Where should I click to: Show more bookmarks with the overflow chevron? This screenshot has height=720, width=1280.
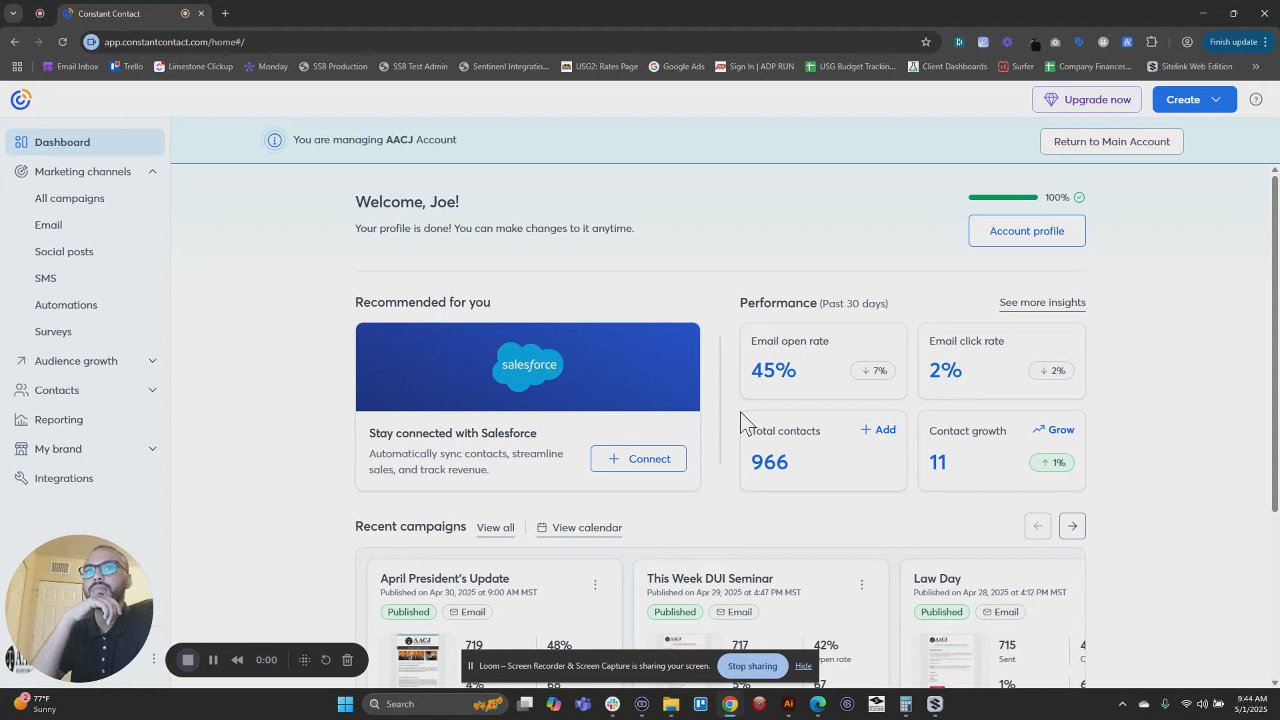1256,67
